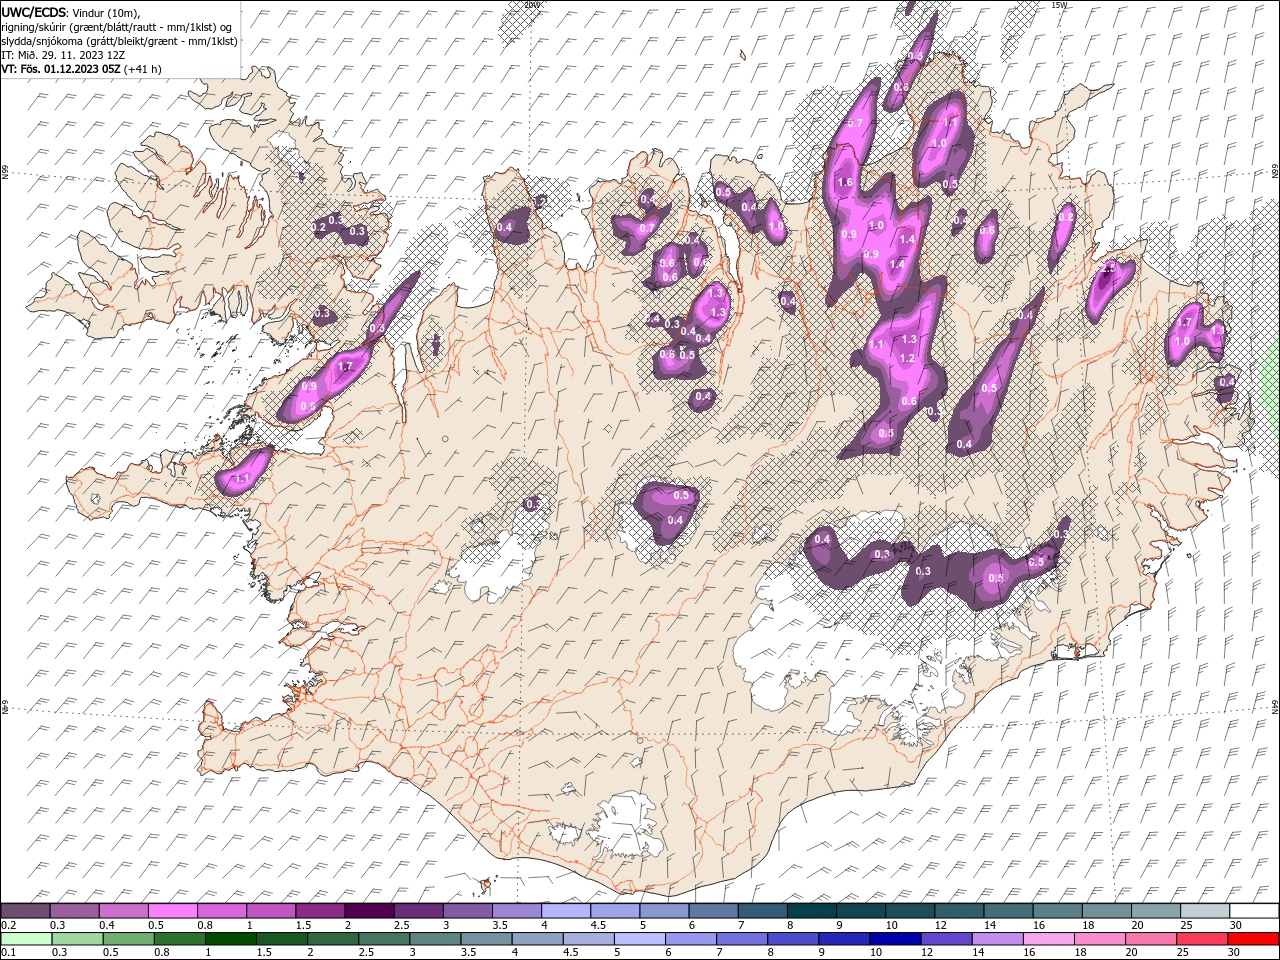This screenshot has height=960, width=1280.
Task: Pick the 0.4–0.5 orchid snow legend swatch
Action: [x=123, y=910]
